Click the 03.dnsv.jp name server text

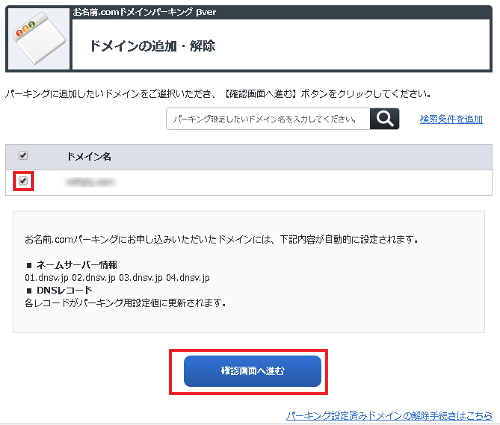click(141, 278)
